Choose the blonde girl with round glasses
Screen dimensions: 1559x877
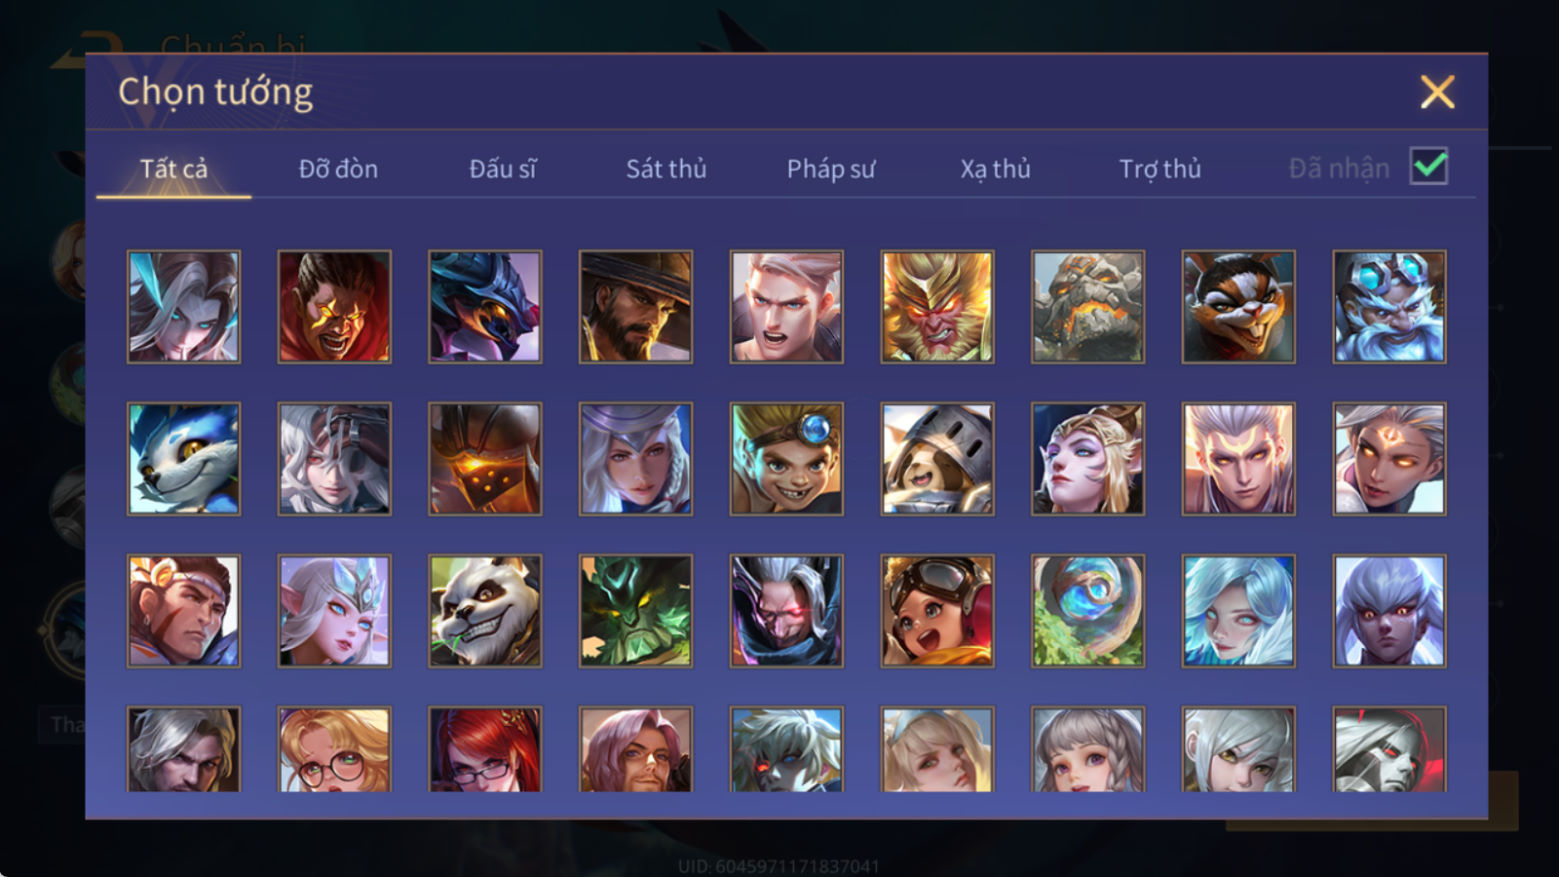pos(335,749)
